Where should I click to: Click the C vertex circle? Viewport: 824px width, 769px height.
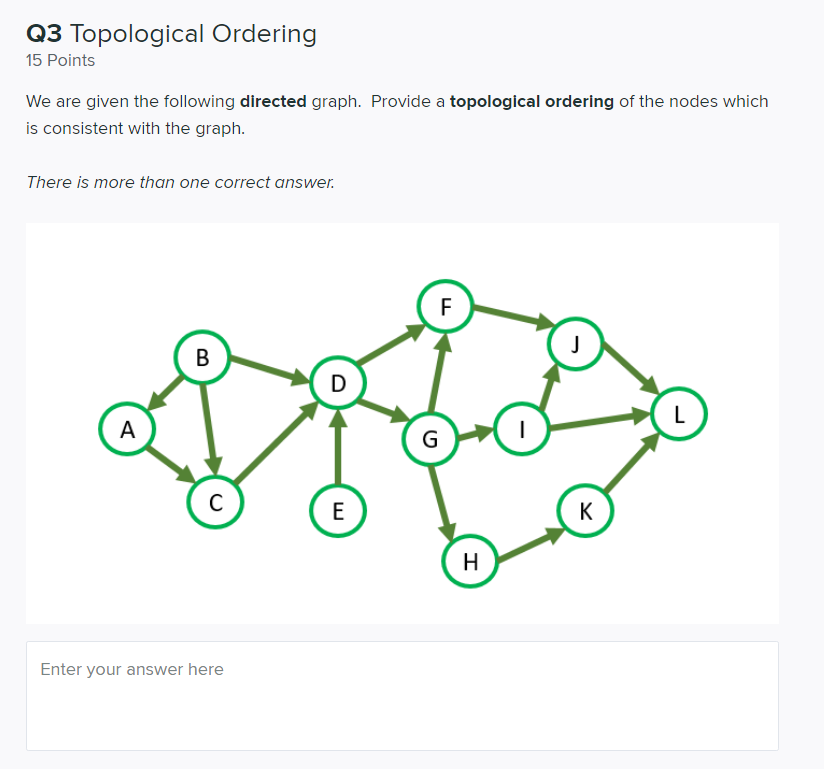tap(215, 502)
